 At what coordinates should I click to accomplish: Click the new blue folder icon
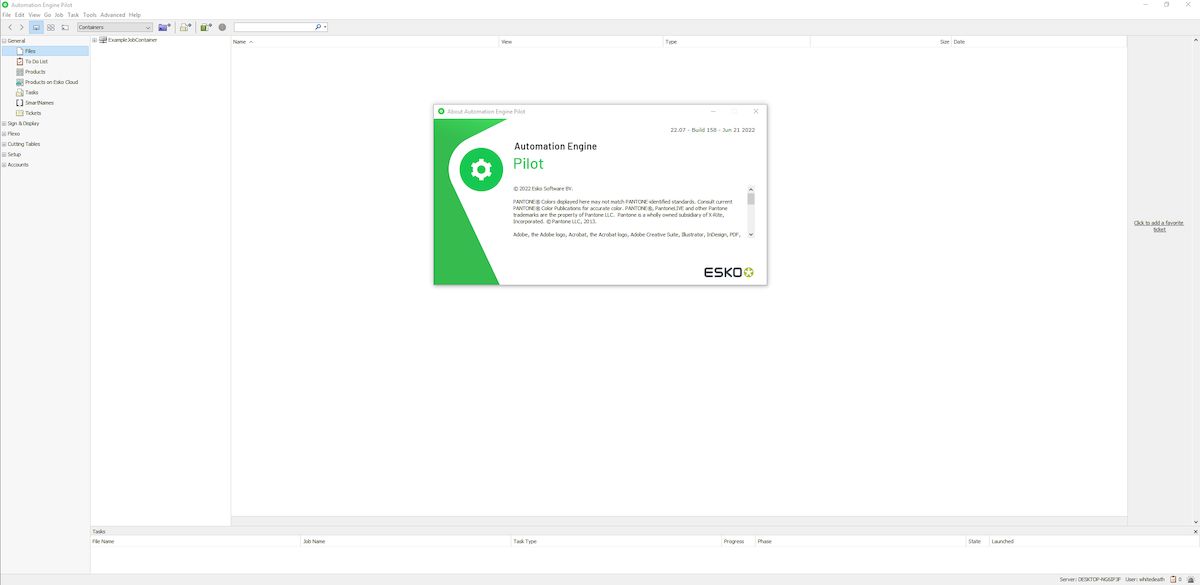tap(164, 27)
